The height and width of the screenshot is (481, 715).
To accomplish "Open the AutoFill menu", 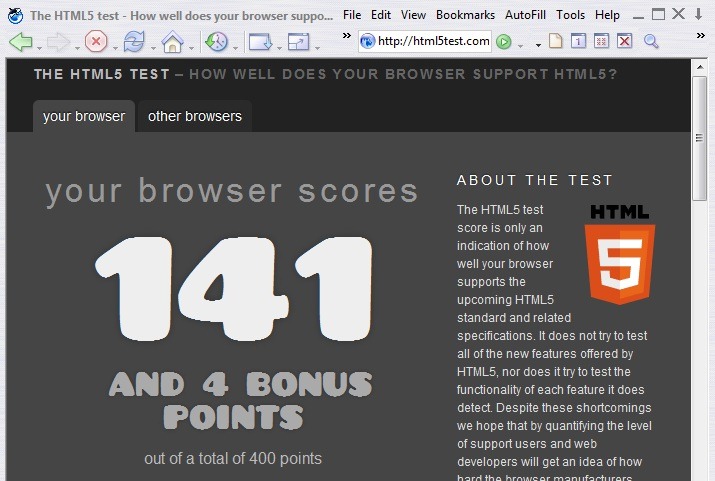I will click(525, 15).
